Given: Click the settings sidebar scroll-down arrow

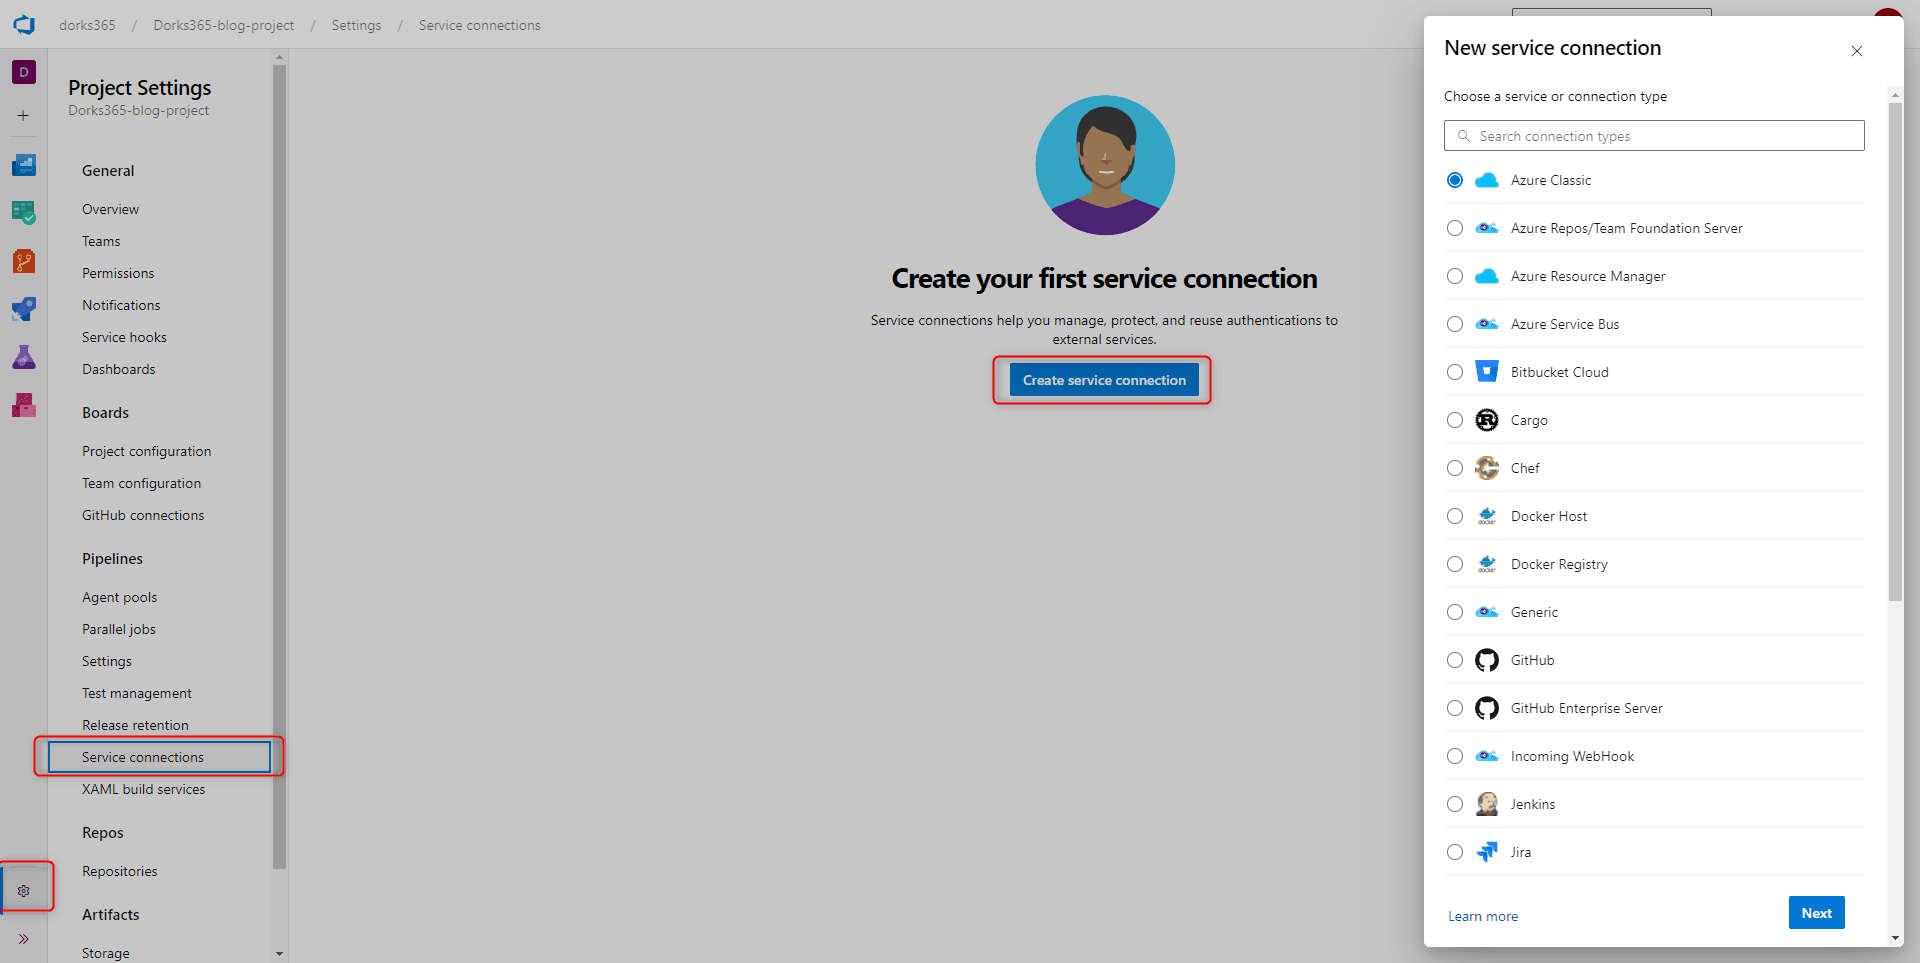Looking at the screenshot, I should (x=279, y=954).
